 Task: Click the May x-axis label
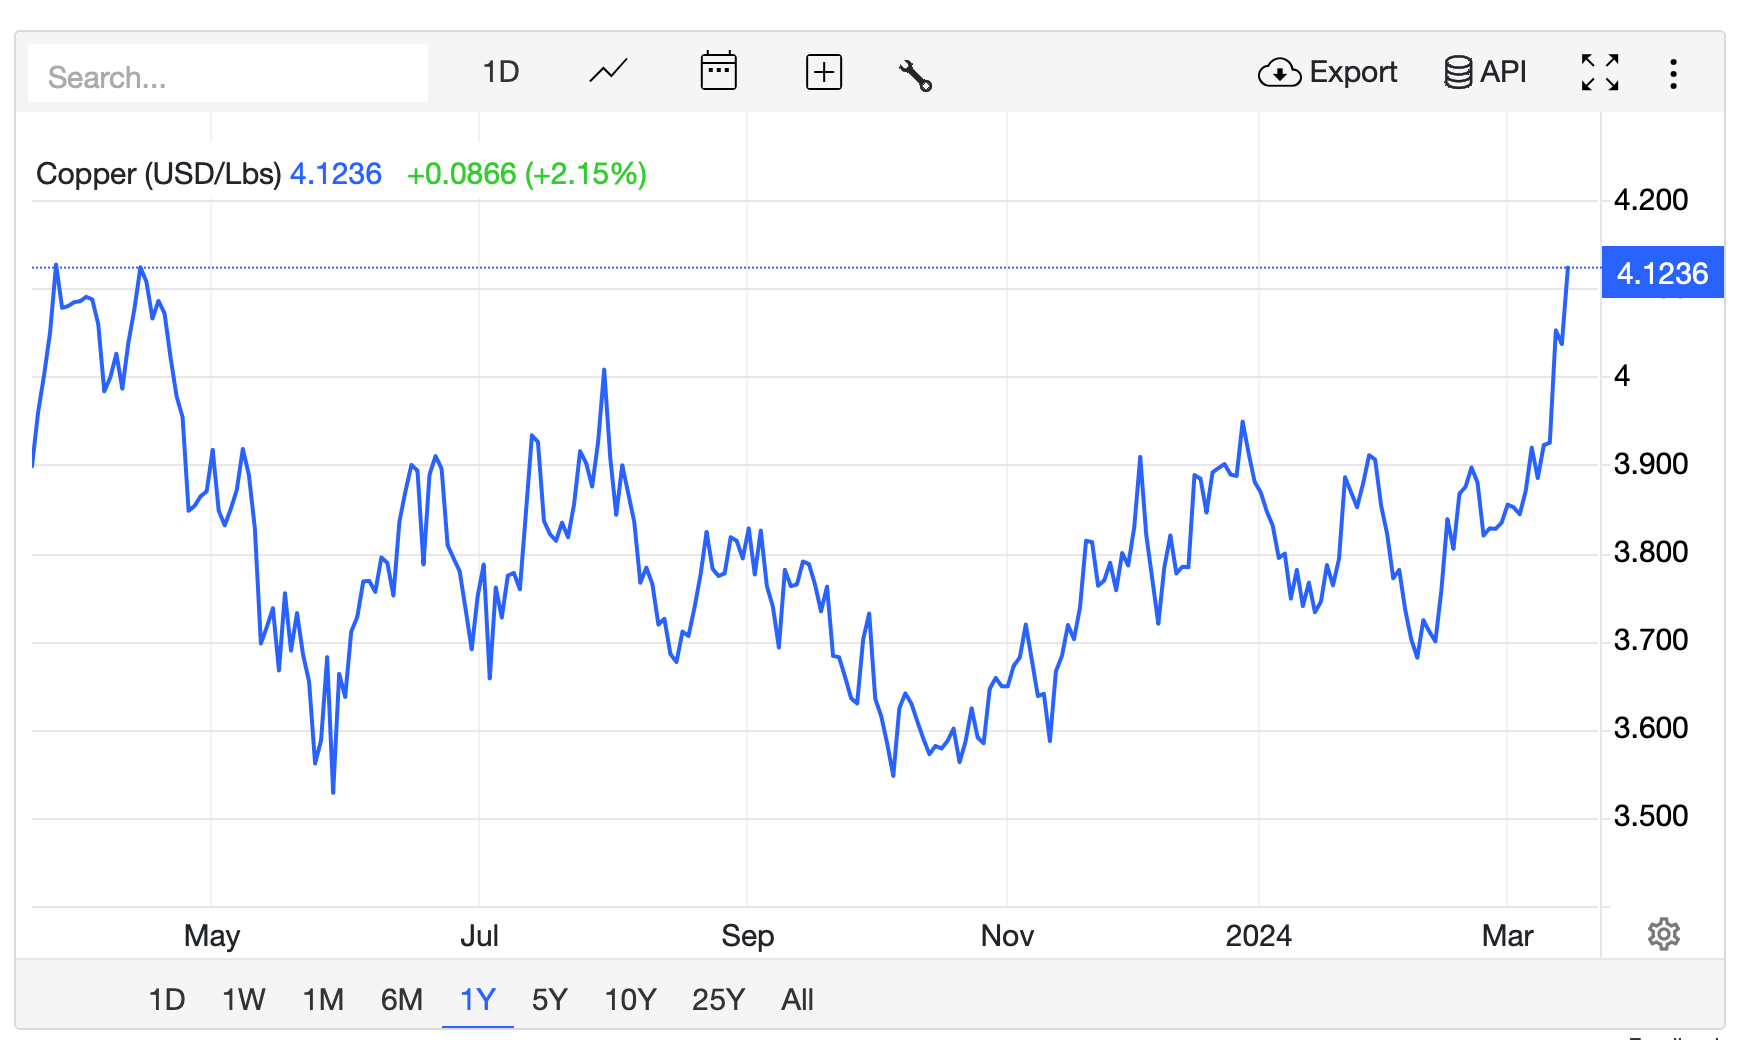click(x=212, y=936)
